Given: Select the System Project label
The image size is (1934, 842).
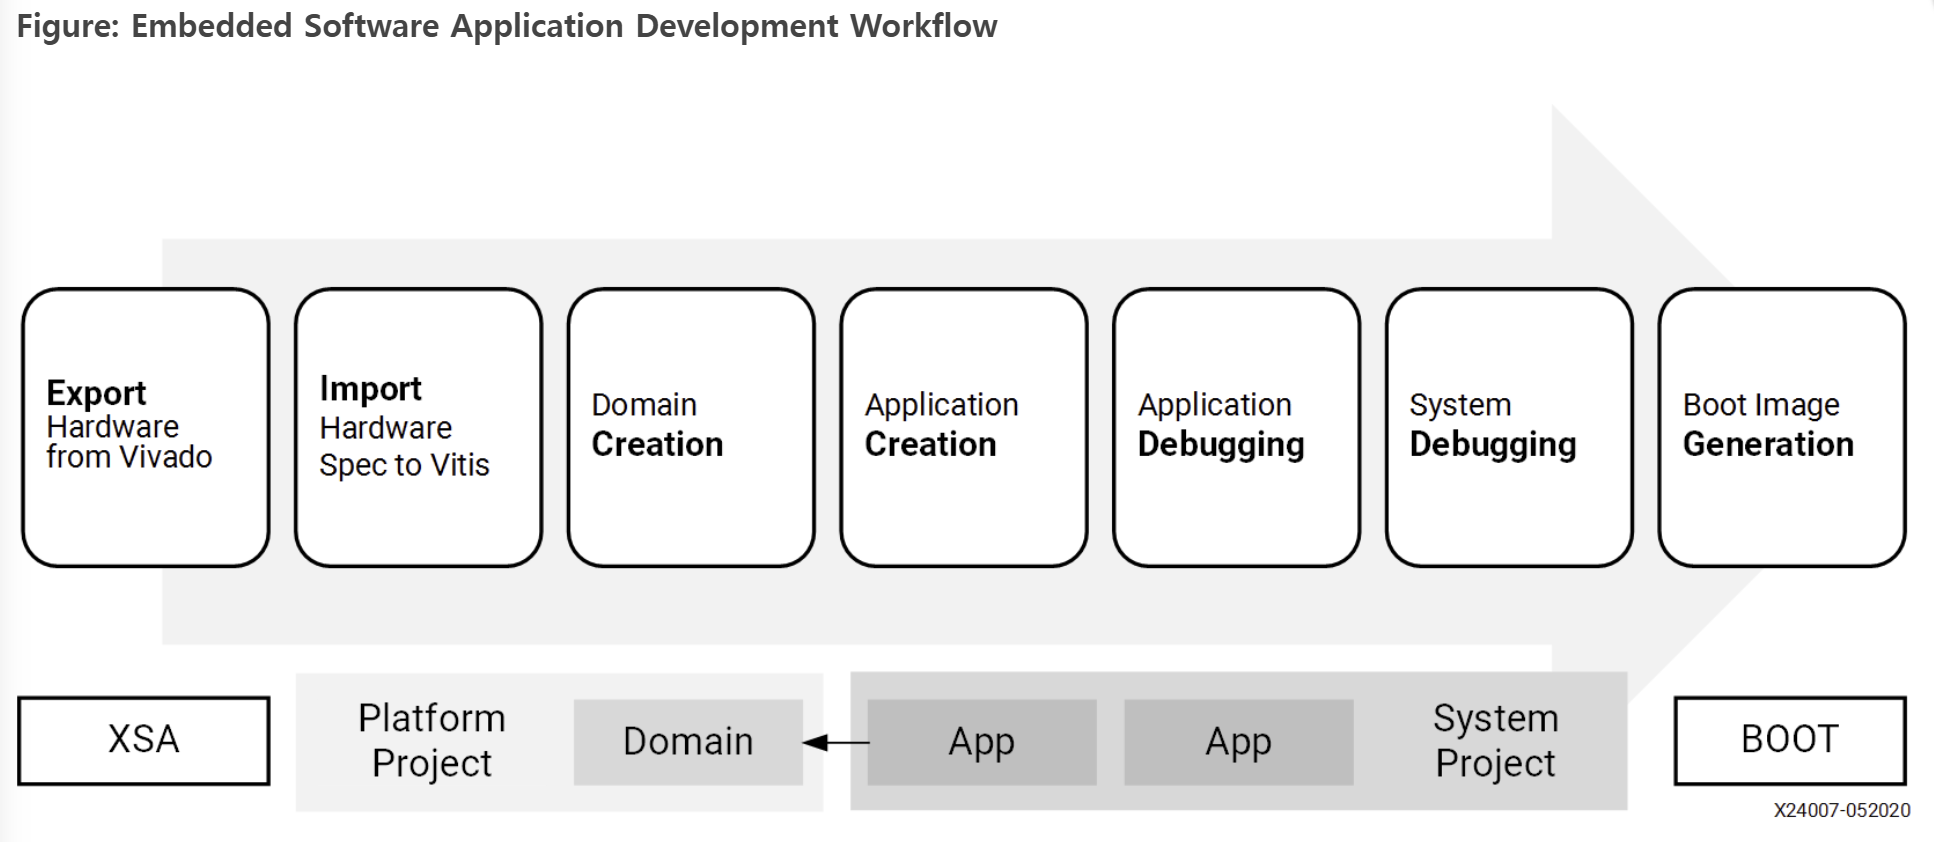Looking at the screenshot, I should [x=1496, y=740].
